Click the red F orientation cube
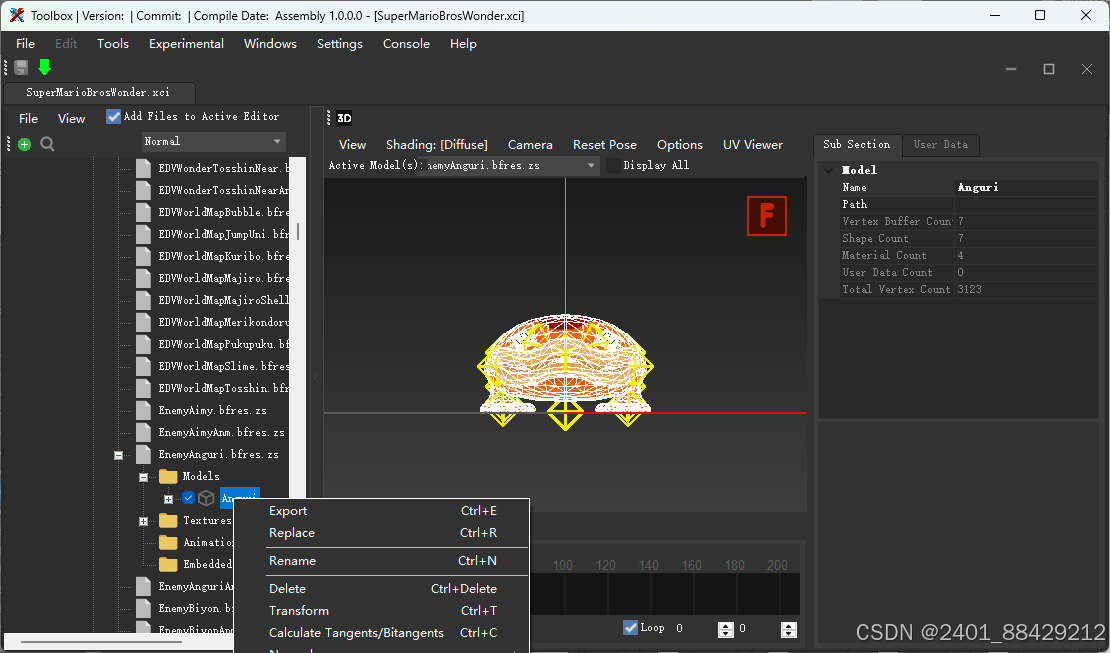The width and height of the screenshot is (1110, 653). coord(767,216)
